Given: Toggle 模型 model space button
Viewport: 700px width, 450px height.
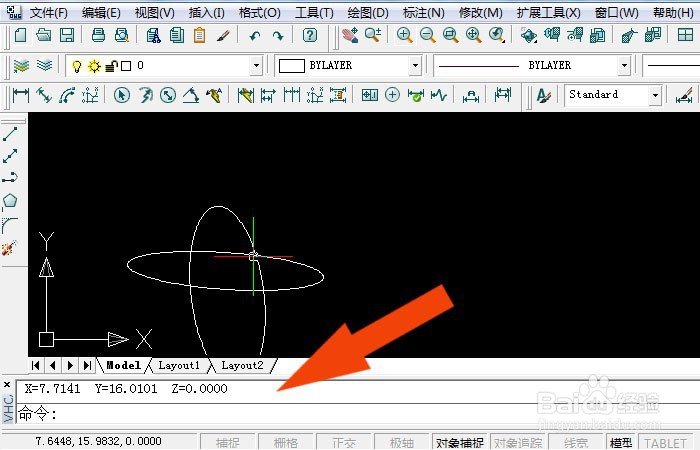Looking at the screenshot, I should (x=621, y=442).
